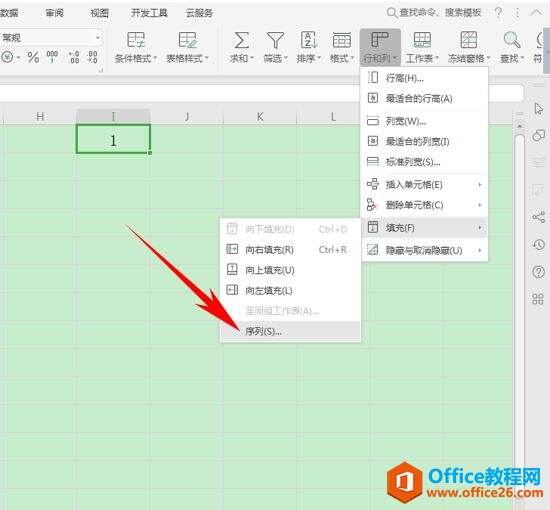Viewport: 550px width, 510px height.
Task: Select 最适合的列宽(I) menu item
Action: [x=424, y=142]
